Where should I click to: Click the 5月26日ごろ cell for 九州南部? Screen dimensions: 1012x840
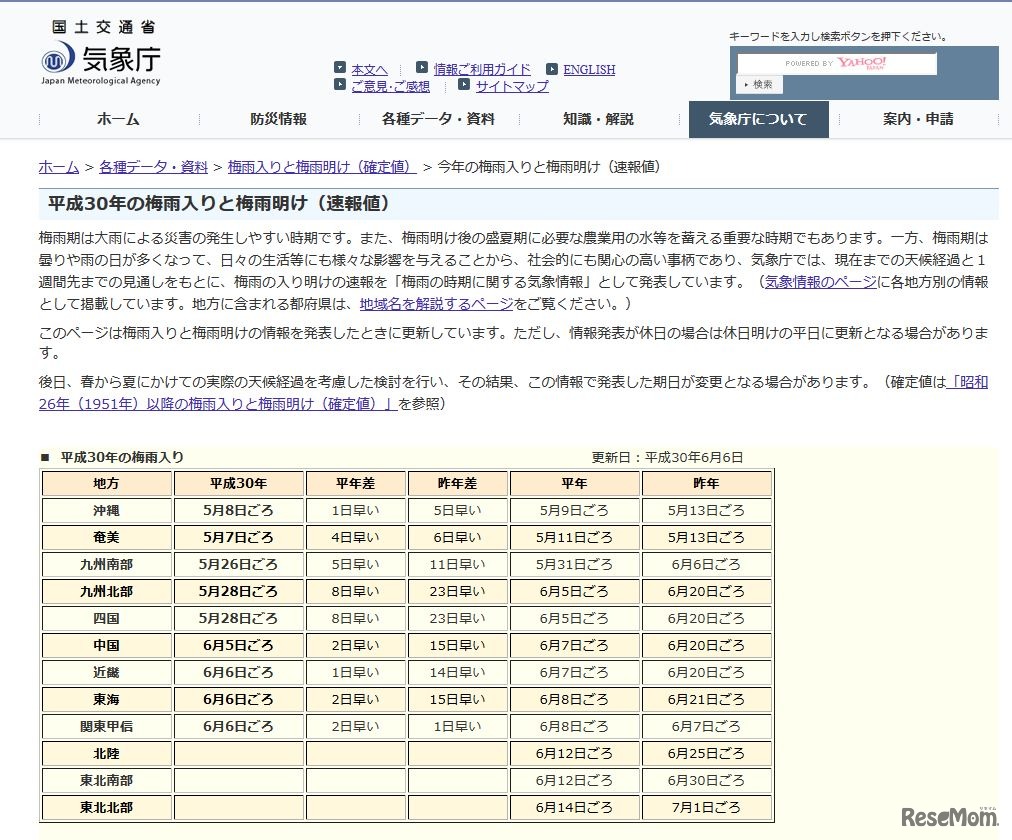pos(238,565)
